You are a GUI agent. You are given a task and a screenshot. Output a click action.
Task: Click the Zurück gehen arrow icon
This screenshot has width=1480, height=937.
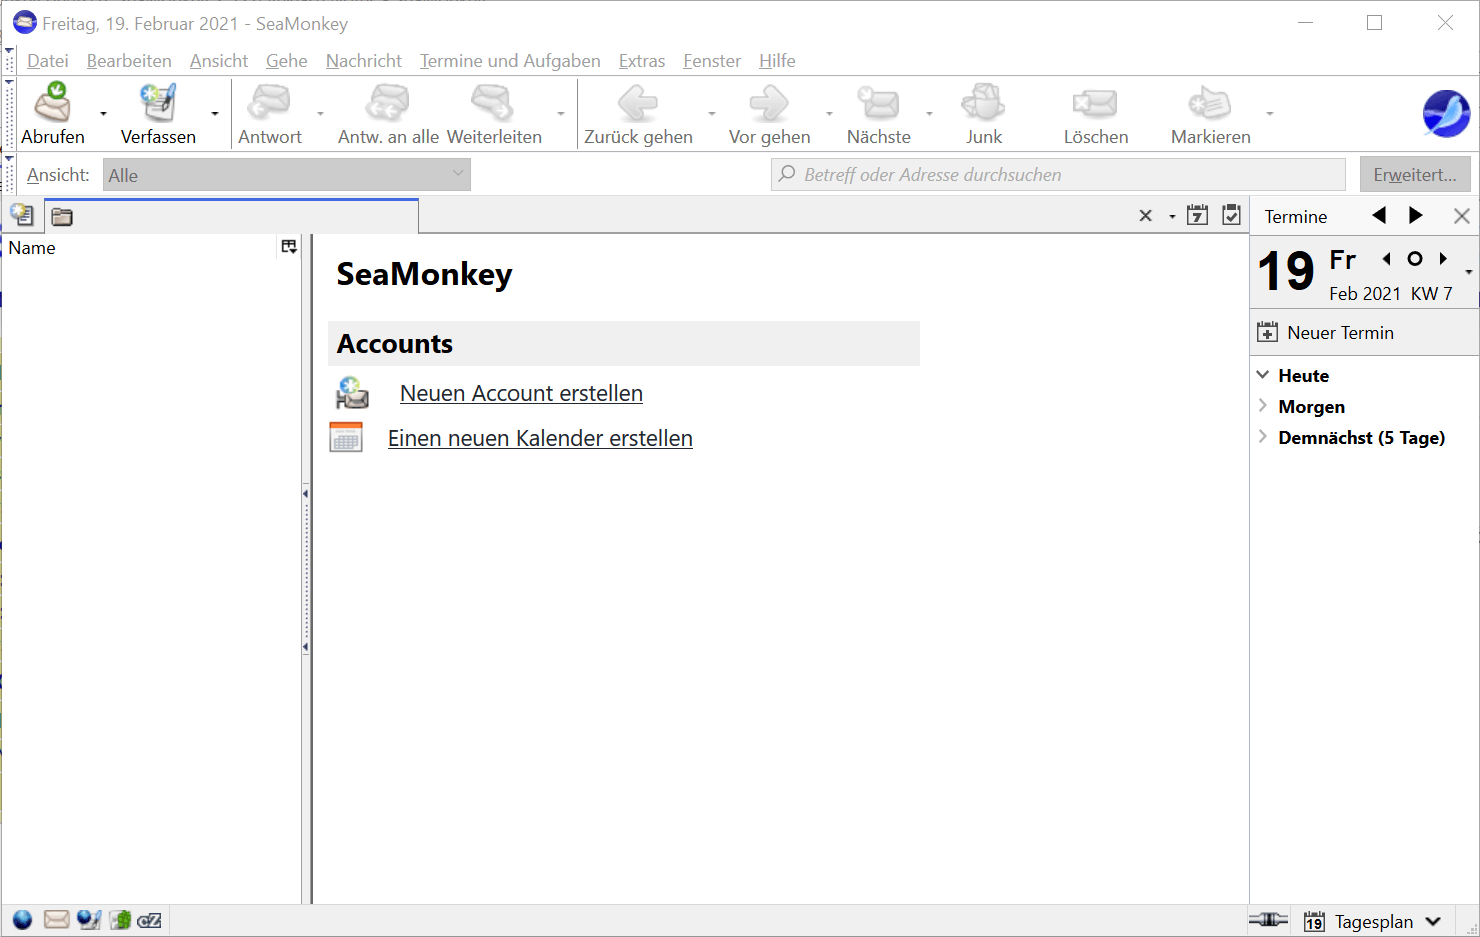tap(638, 102)
